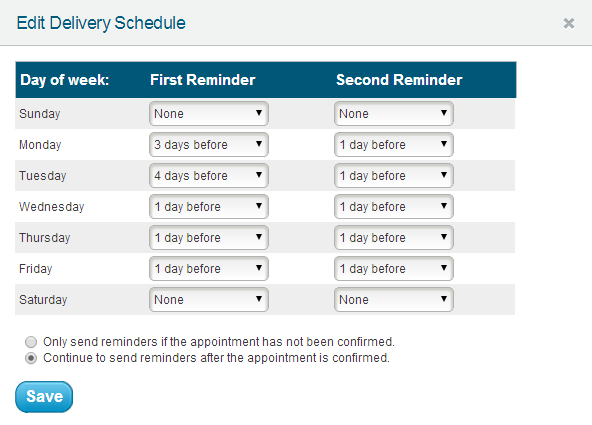
Task: Change Monday First Reminder from 3 days before
Action: click(x=209, y=145)
